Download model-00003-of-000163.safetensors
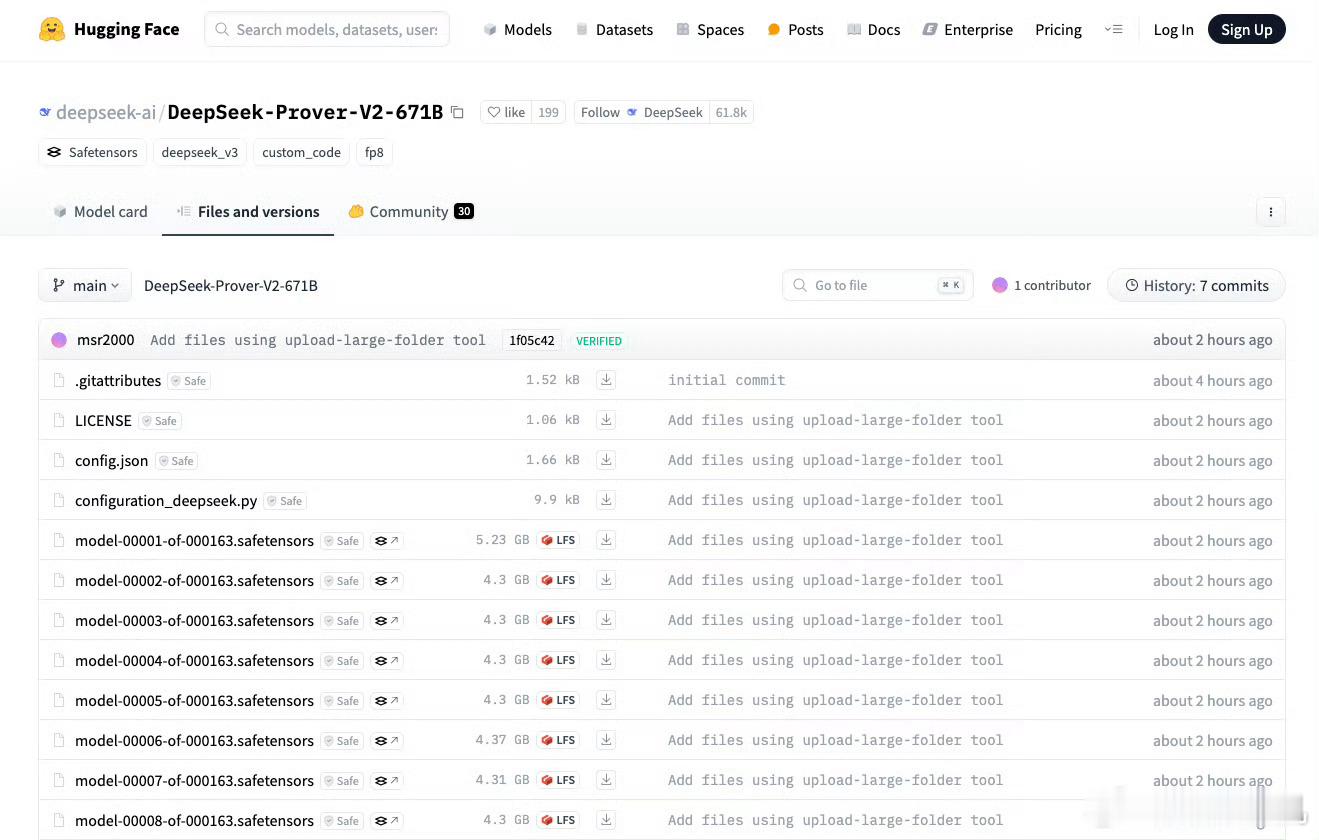The height and width of the screenshot is (840, 1319). pyautogui.click(x=606, y=620)
